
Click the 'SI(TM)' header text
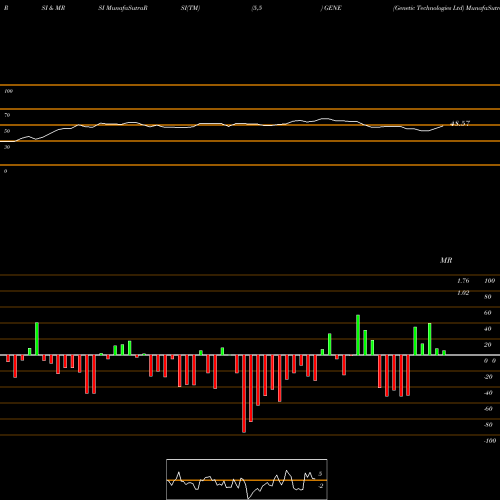click(x=190, y=8)
